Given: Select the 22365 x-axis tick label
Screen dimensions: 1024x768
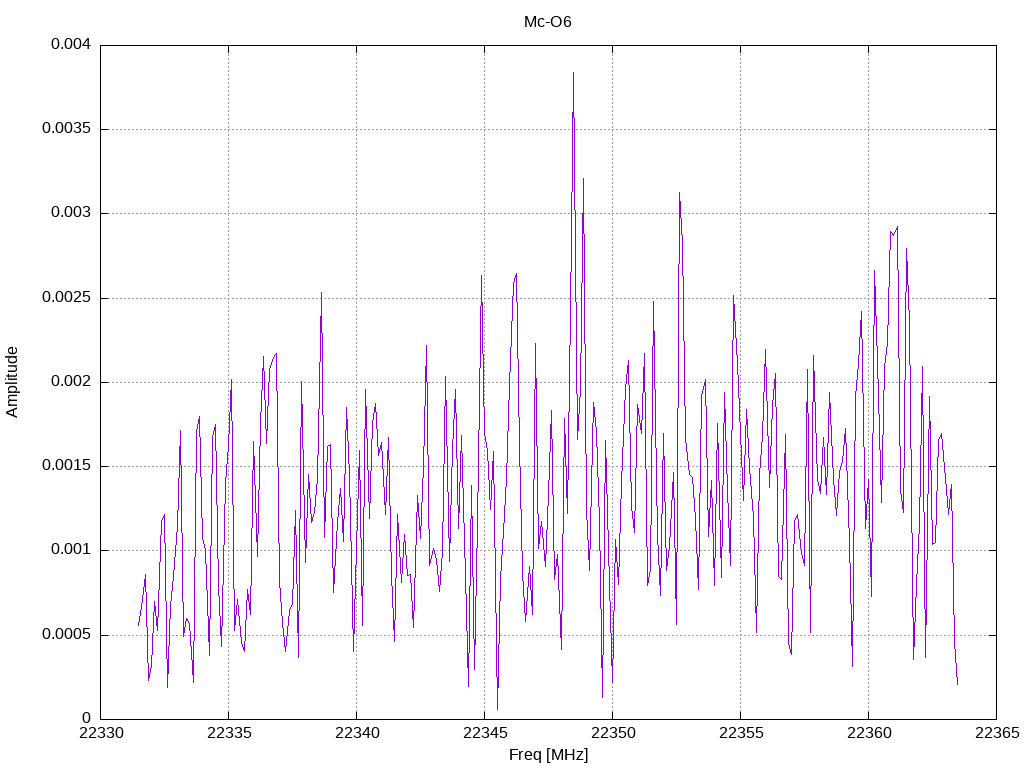Looking at the screenshot, I should (x=997, y=733).
